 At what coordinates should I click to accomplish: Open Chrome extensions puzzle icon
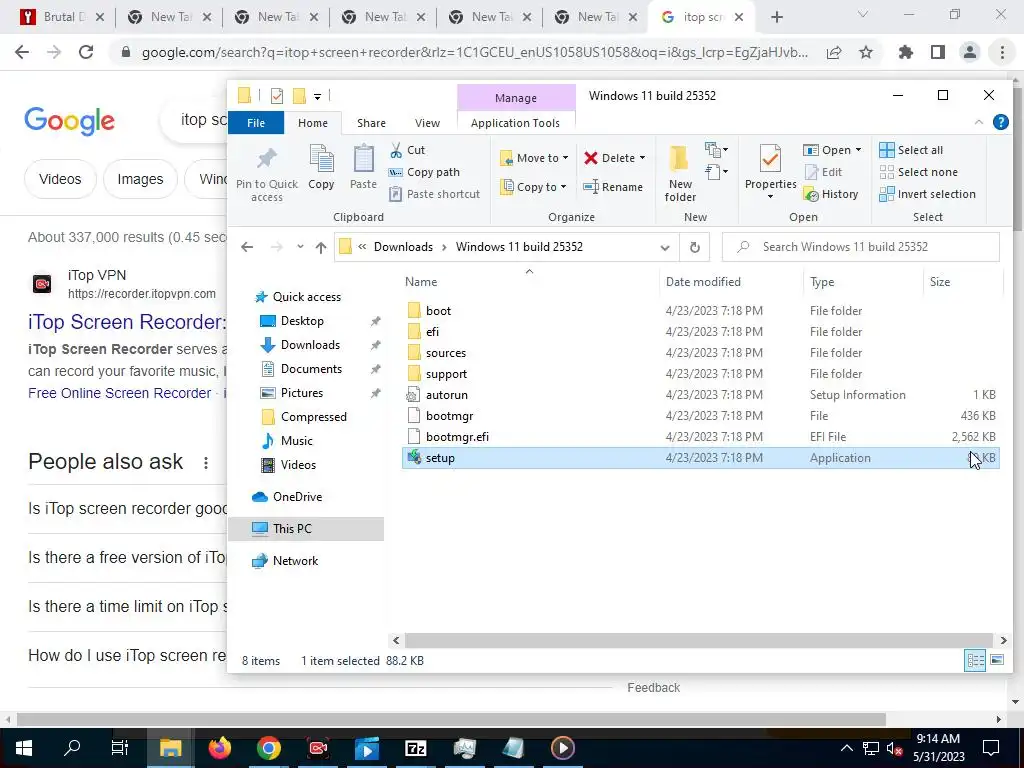point(905,52)
